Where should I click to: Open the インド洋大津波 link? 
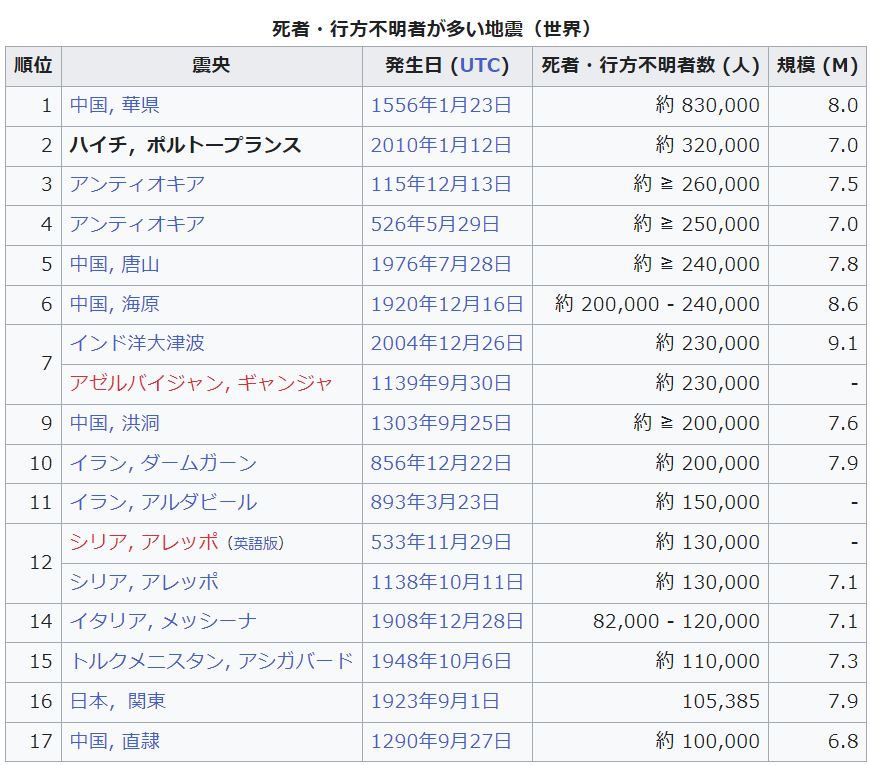(x=137, y=343)
